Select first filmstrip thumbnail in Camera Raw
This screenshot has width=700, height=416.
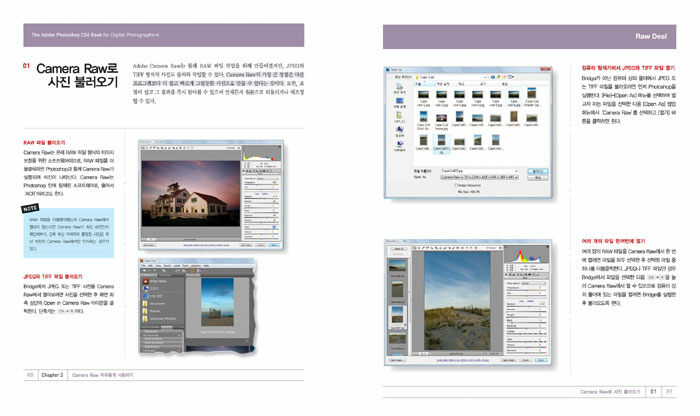[397, 266]
